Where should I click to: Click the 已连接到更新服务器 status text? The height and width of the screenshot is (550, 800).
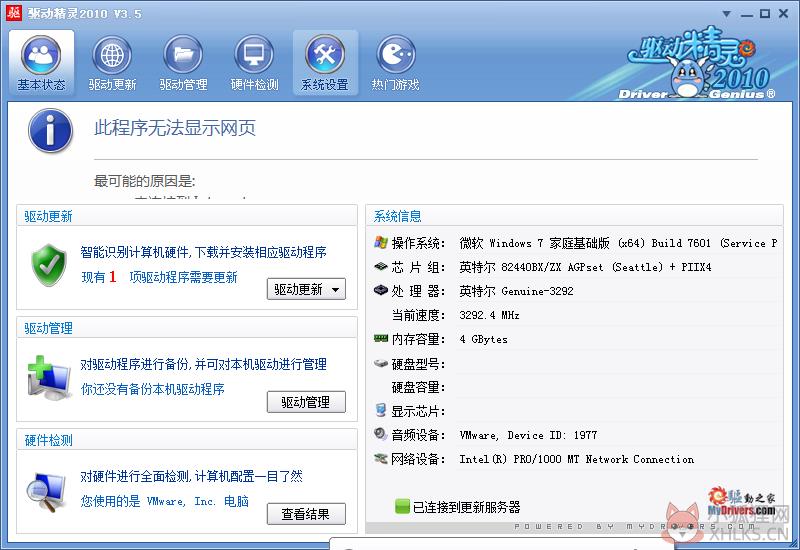[x=466, y=507]
